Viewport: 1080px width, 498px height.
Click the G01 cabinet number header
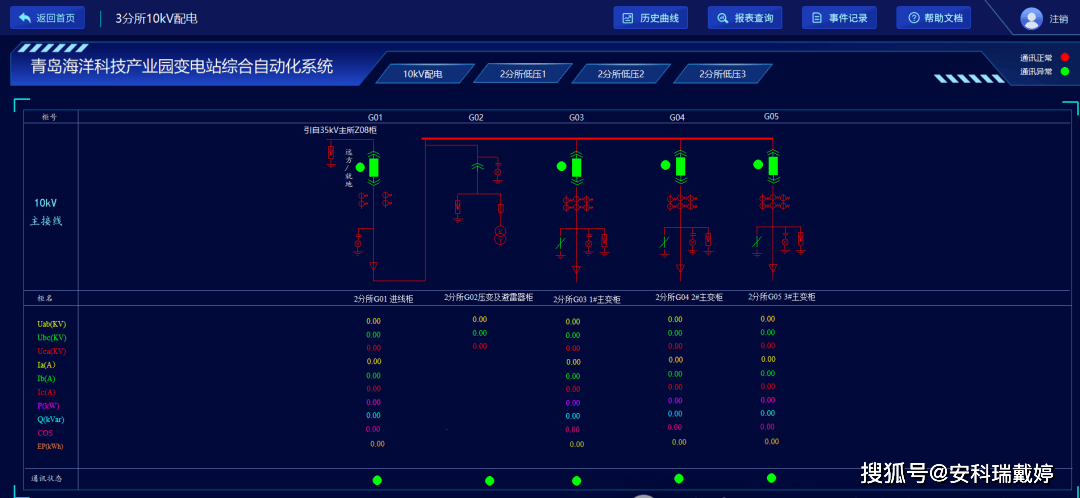click(x=375, y=118)
